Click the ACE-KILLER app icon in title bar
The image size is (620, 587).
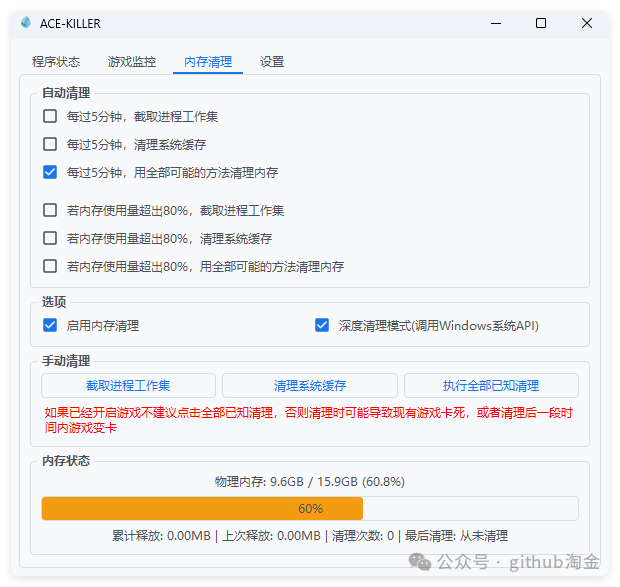[26, 23]
